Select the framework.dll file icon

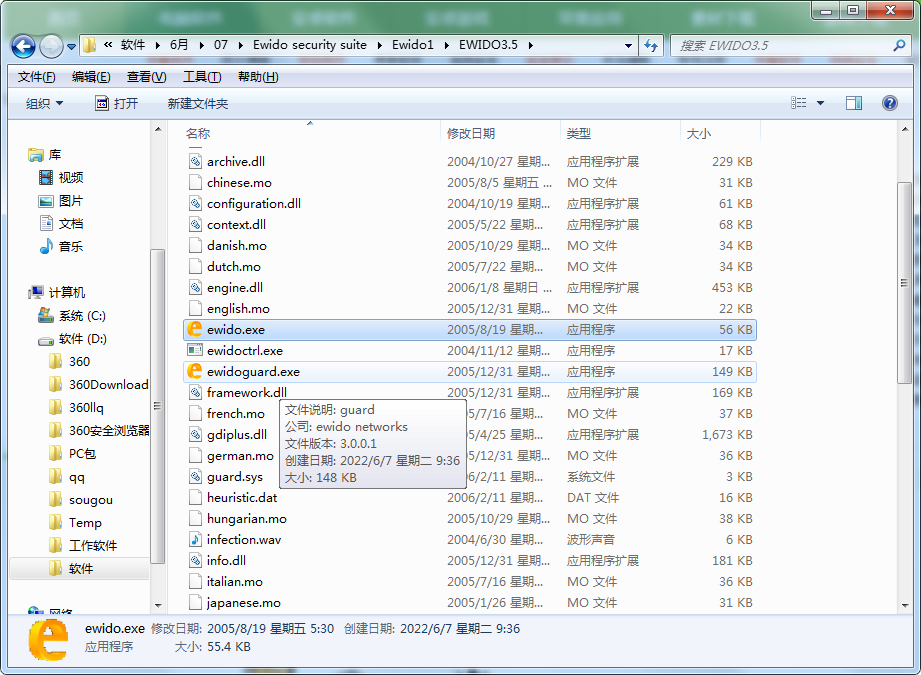195,392
